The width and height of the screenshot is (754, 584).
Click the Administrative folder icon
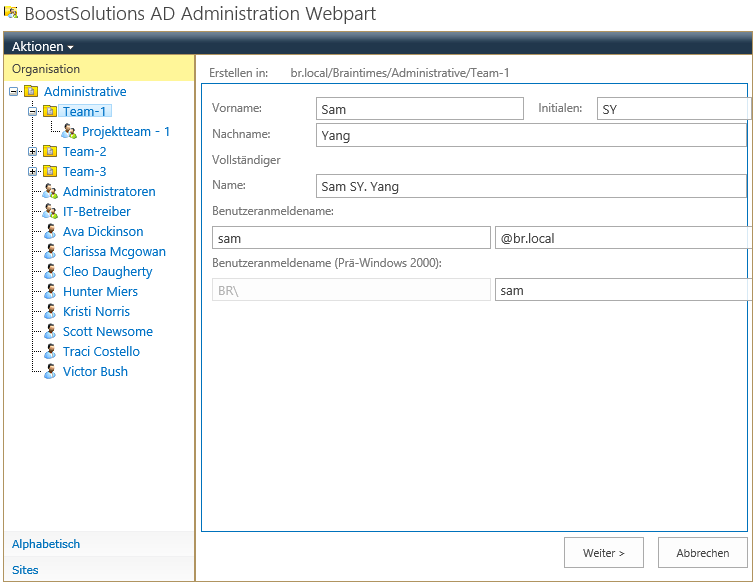click(31, 91)
